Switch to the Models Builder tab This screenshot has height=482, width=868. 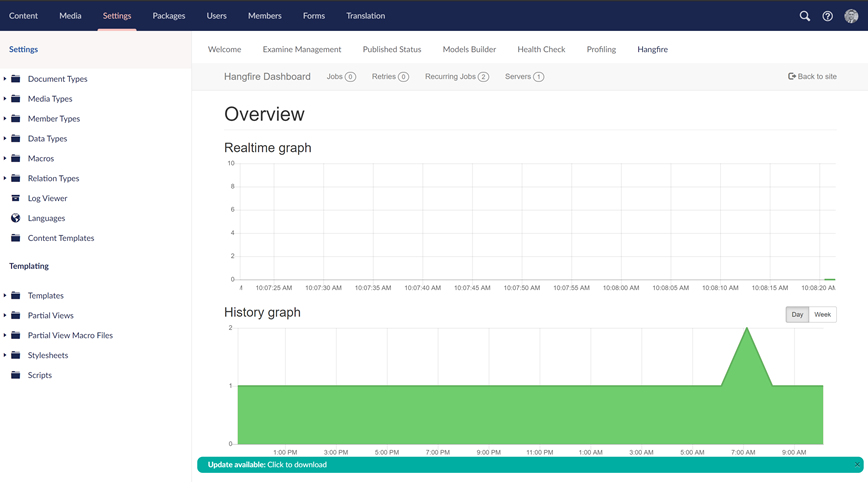tap(469, 49)
